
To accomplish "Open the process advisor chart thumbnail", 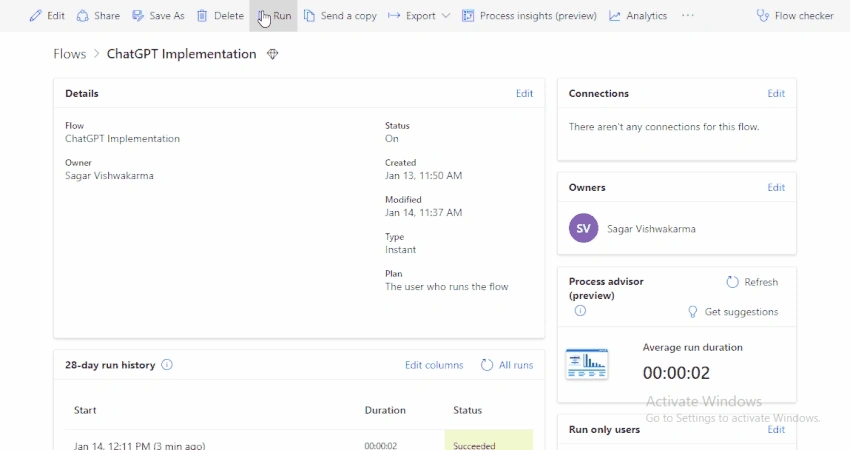I will pos(587,364).
